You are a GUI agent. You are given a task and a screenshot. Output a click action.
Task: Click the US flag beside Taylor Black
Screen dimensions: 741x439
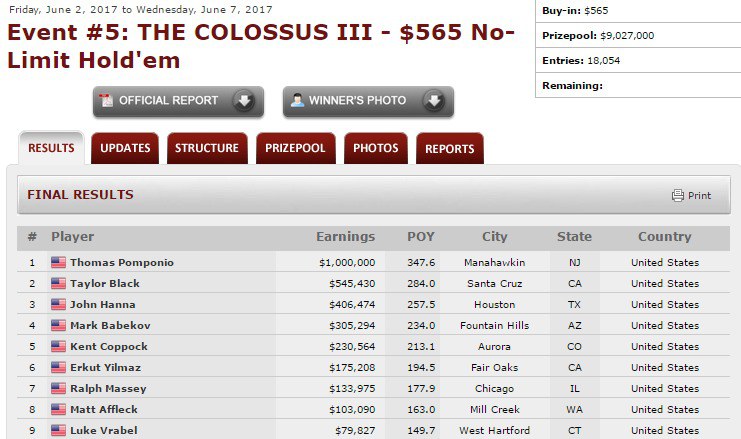pos(58,284)
